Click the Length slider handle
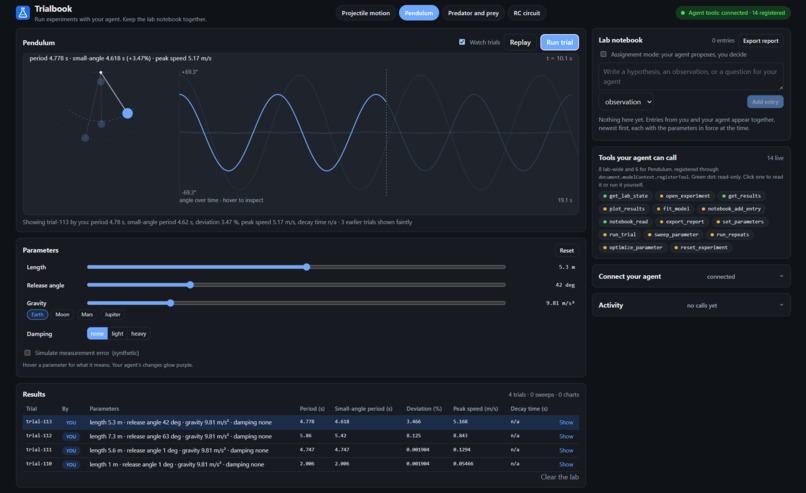This screenshot has height=493, width=806. (306, 267)
